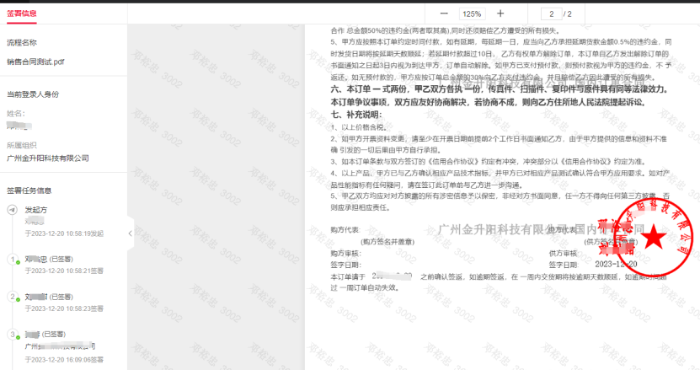Open the 销售合同测试.pdf file name

[35, 62]
